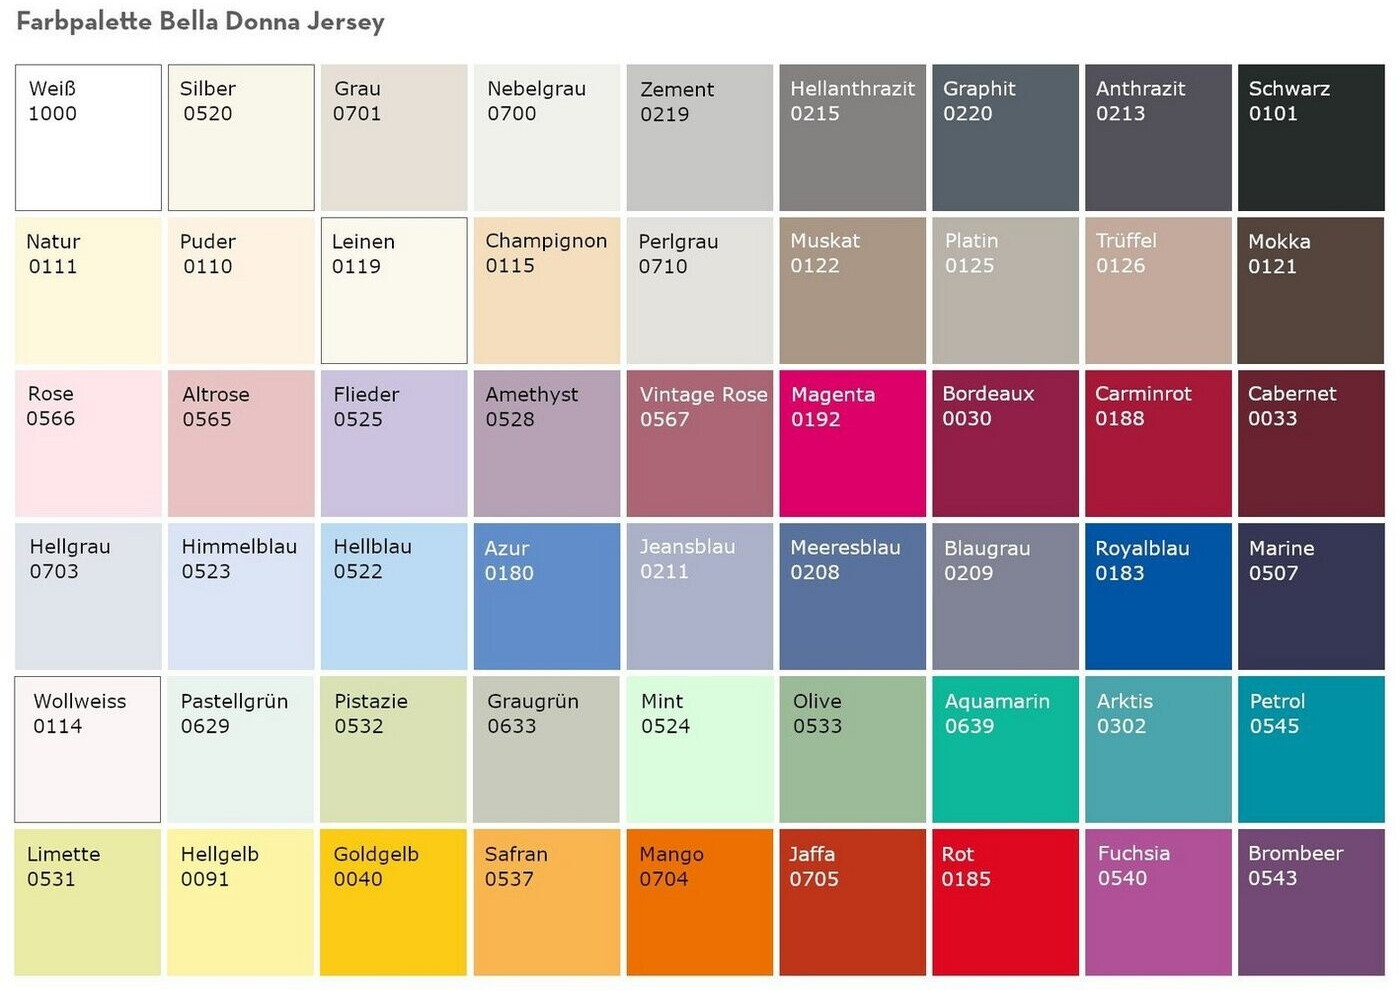Select the Vintage Rose 0567 swatch
1400x990 pixels.
point(699,444)
